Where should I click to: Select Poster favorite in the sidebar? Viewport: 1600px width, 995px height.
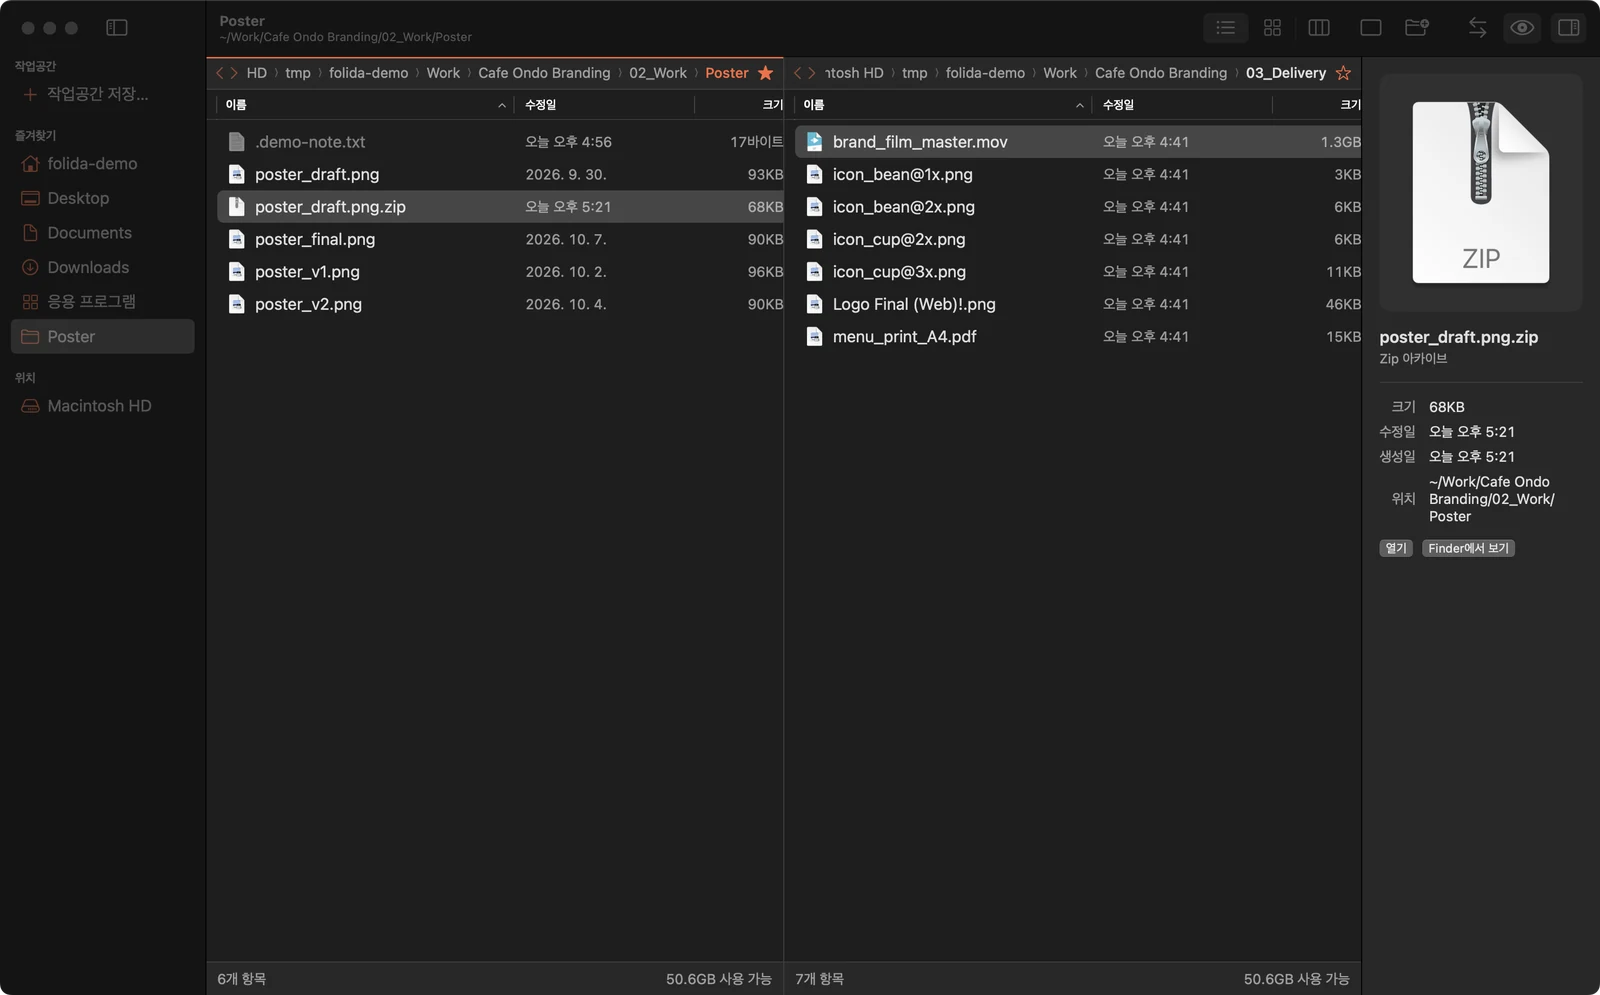point(102,337)
